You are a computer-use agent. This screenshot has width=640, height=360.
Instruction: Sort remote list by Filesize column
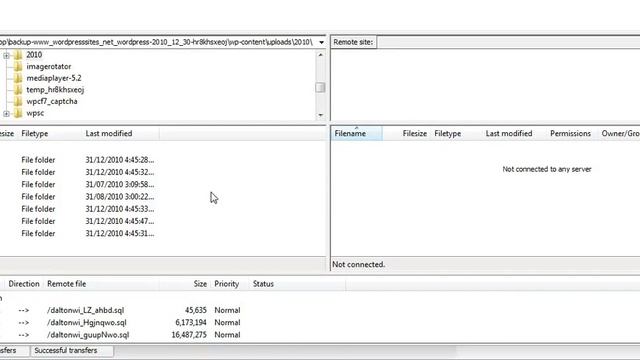(x=406, y=133)
